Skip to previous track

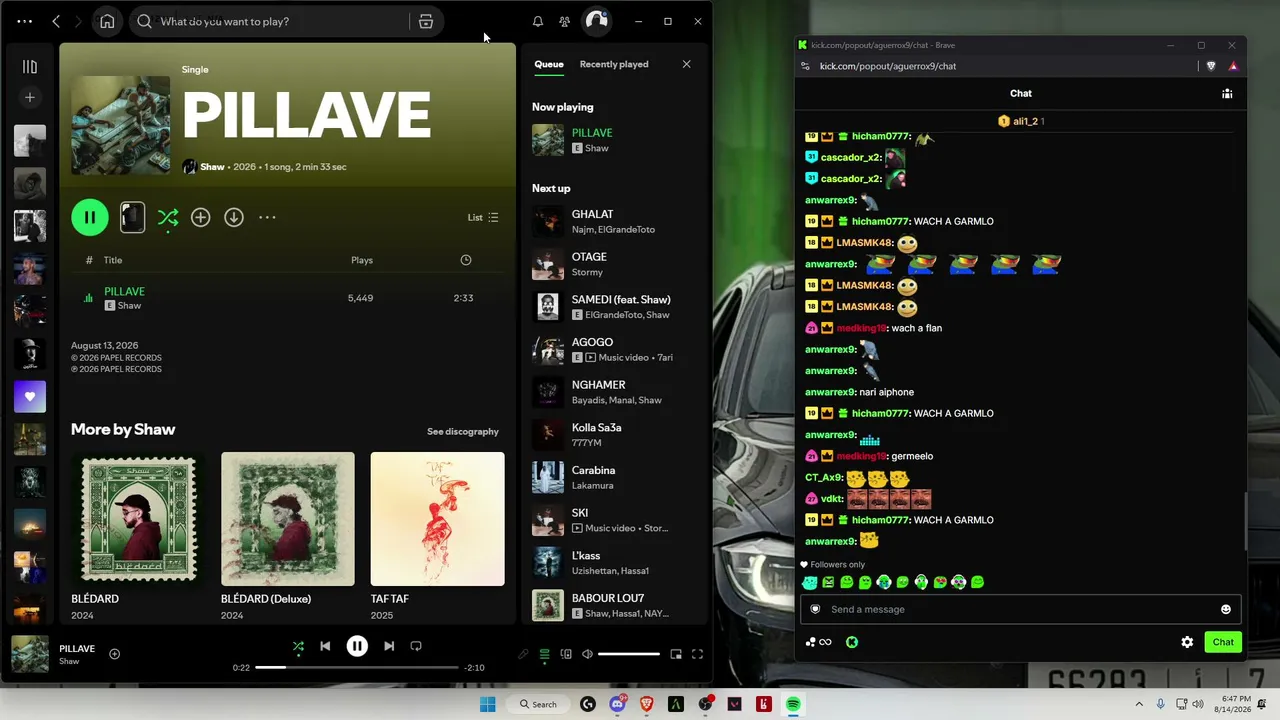click(325, 646)
